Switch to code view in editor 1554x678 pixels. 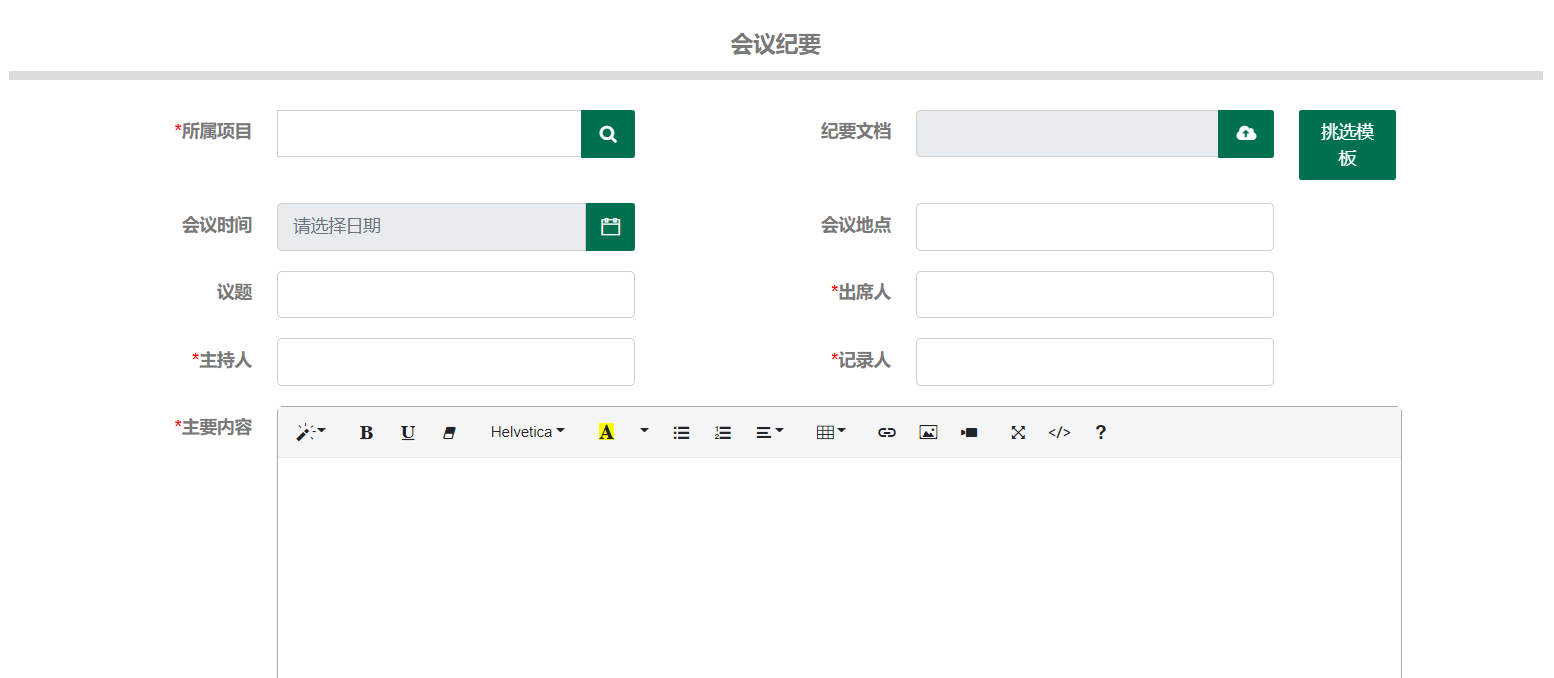[1059, 432]
